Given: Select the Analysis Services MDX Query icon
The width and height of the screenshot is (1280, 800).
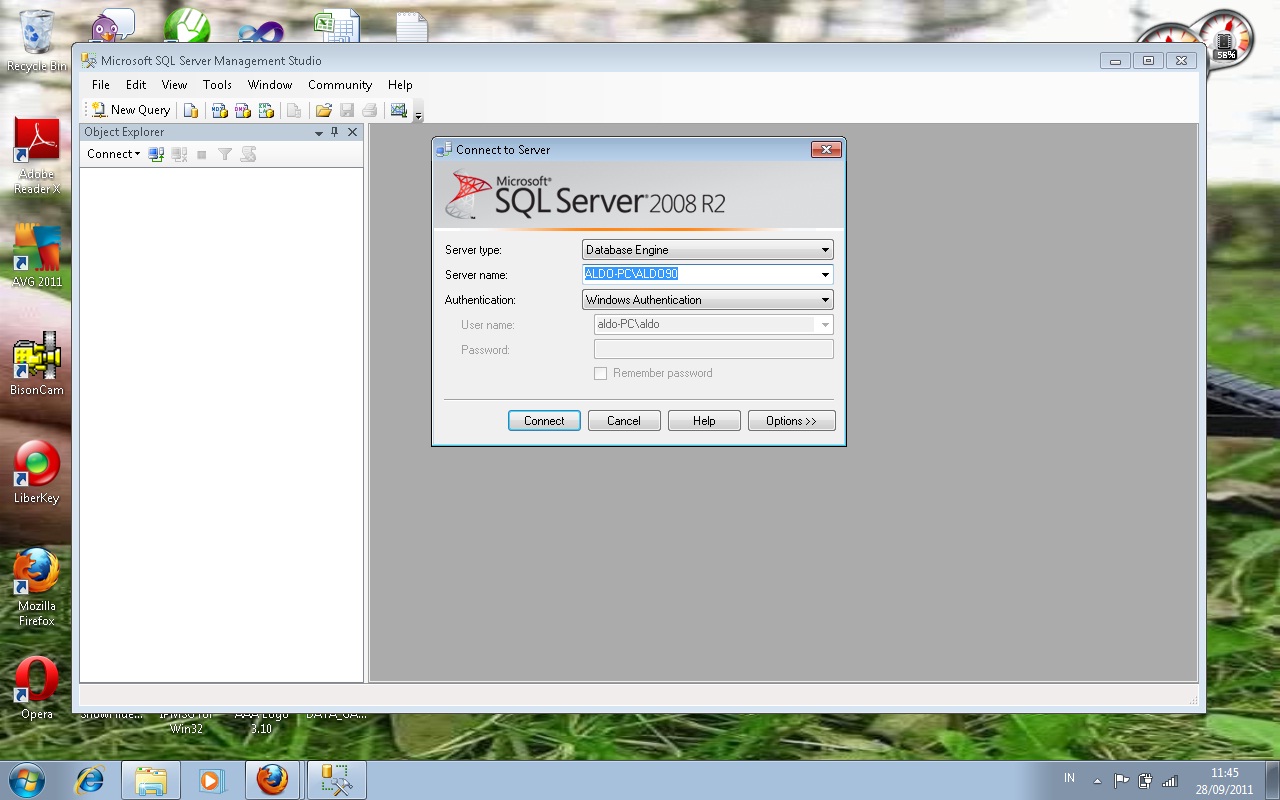Looking at the screenshot, I should tap(219, 110).
